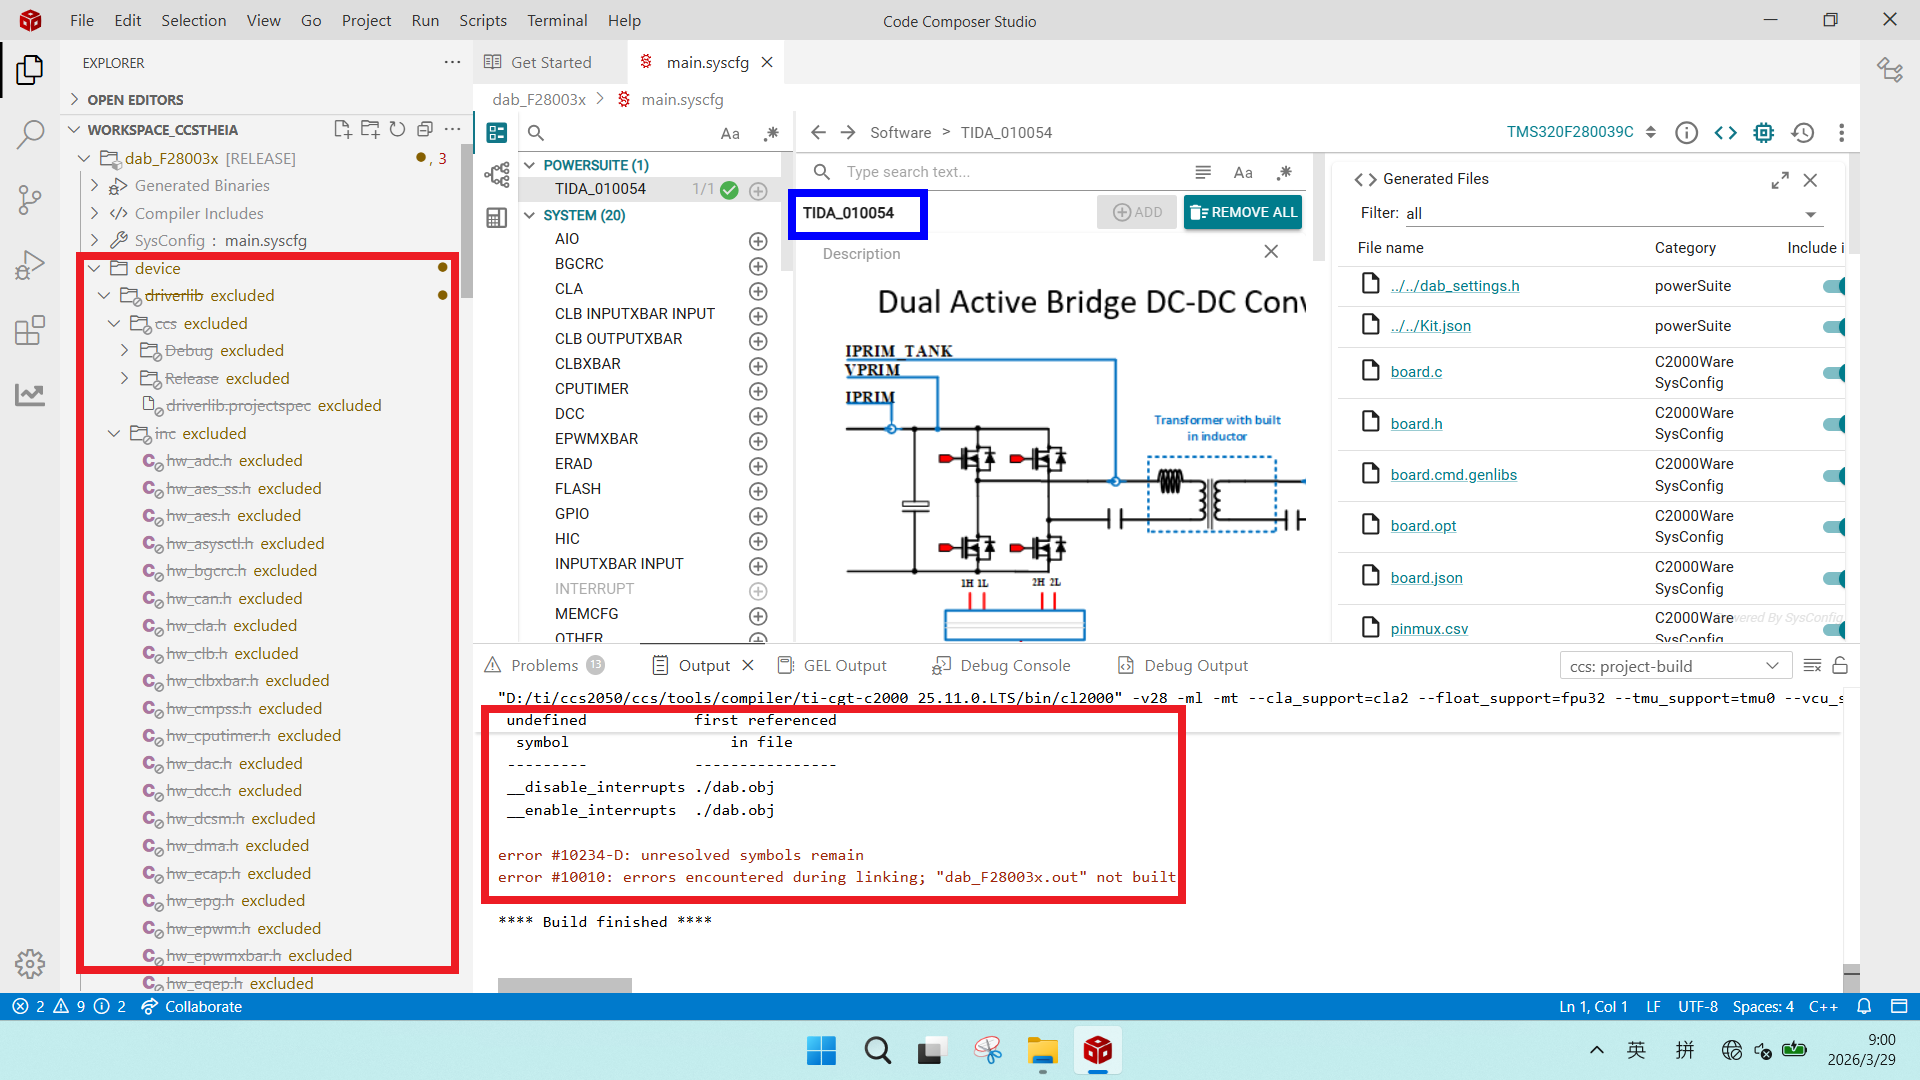Toggle board.cmd.genlibs include switch
The image size is (1920, 1080).
tap(1834, 475)
